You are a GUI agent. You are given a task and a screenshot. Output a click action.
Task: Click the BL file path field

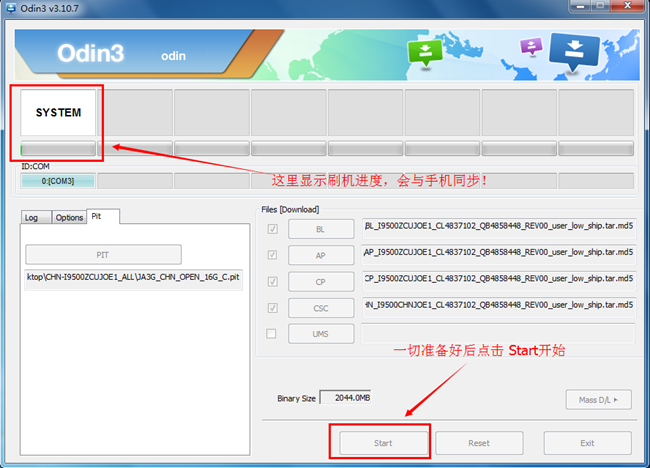click(x=499, y=228)
